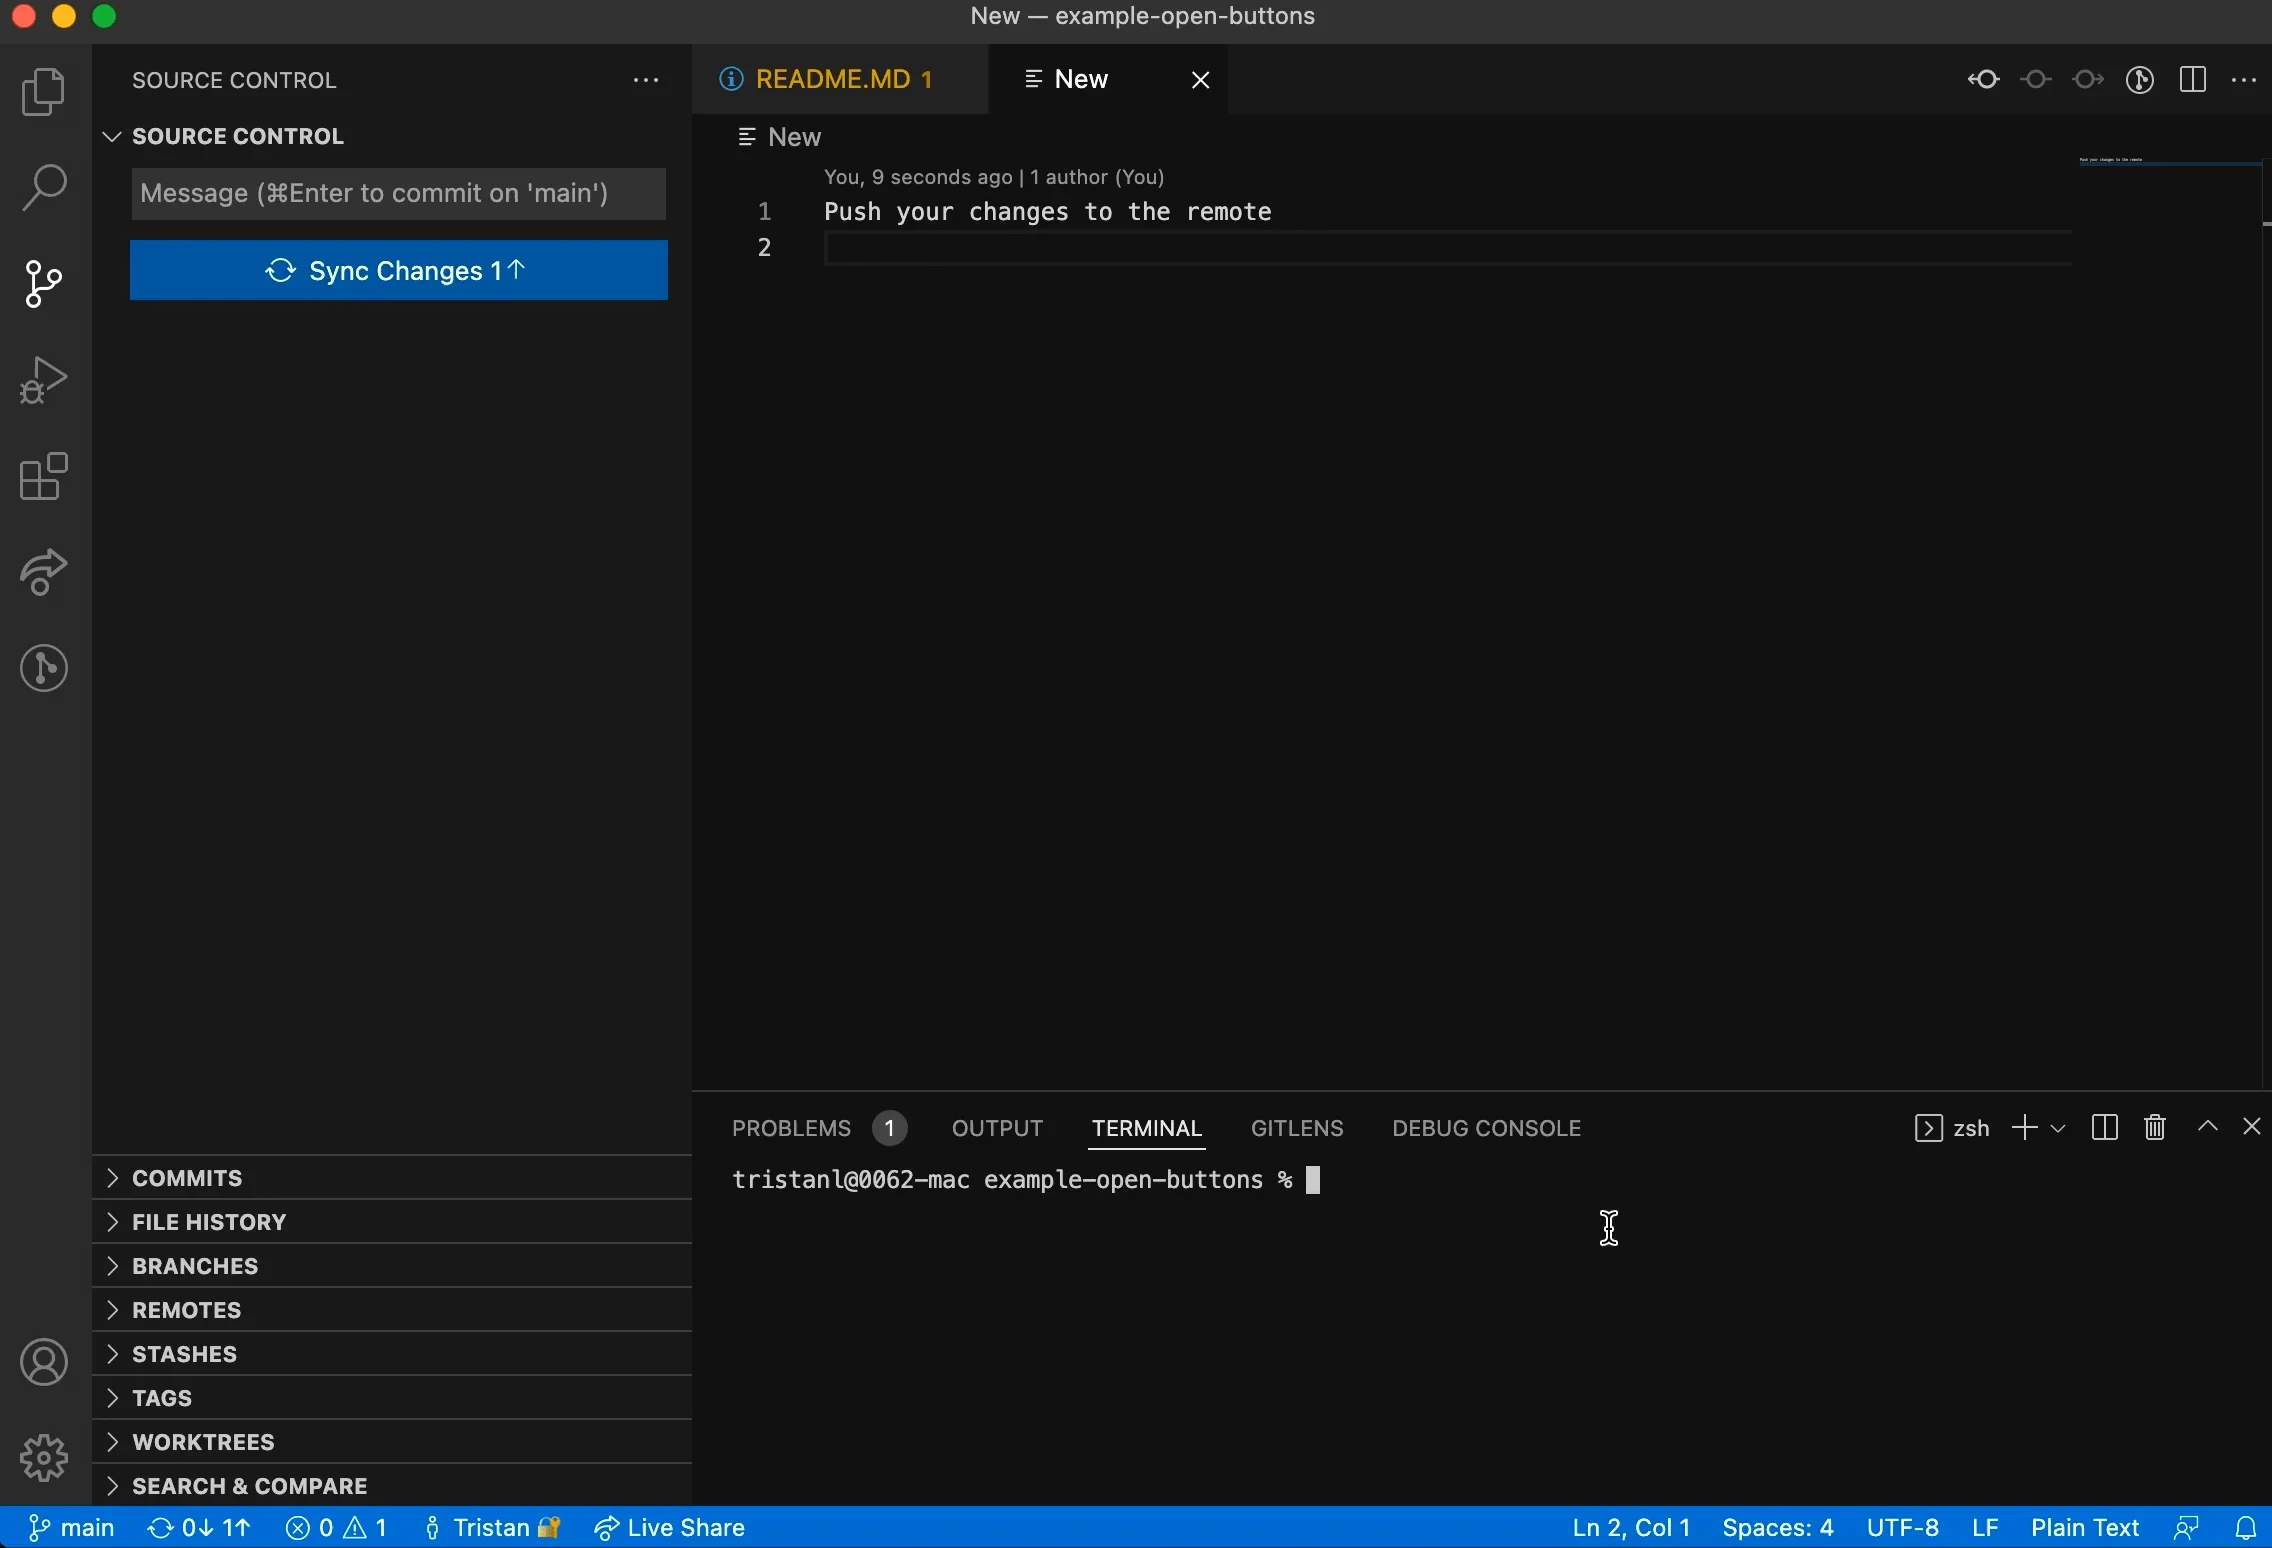Switch to the README.MD tab
Image resolution: width=2272 pixels, height=1548 pixels.
832,80
